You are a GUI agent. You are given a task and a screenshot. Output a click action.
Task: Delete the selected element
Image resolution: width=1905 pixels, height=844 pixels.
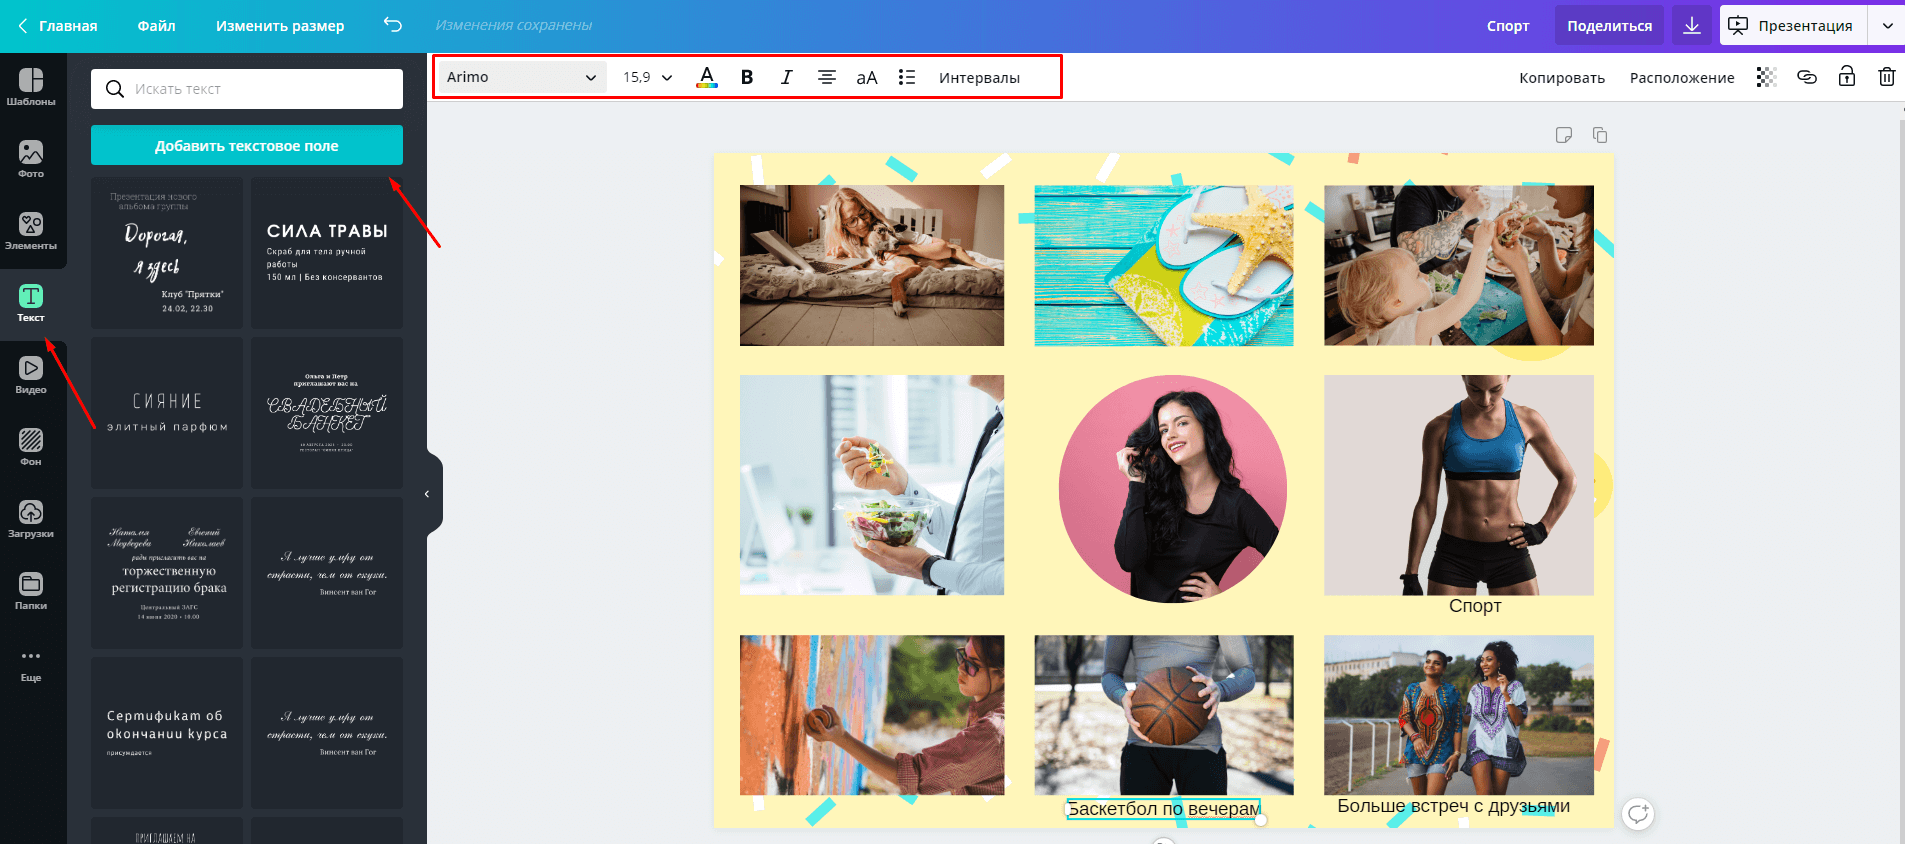point(1886,77)
